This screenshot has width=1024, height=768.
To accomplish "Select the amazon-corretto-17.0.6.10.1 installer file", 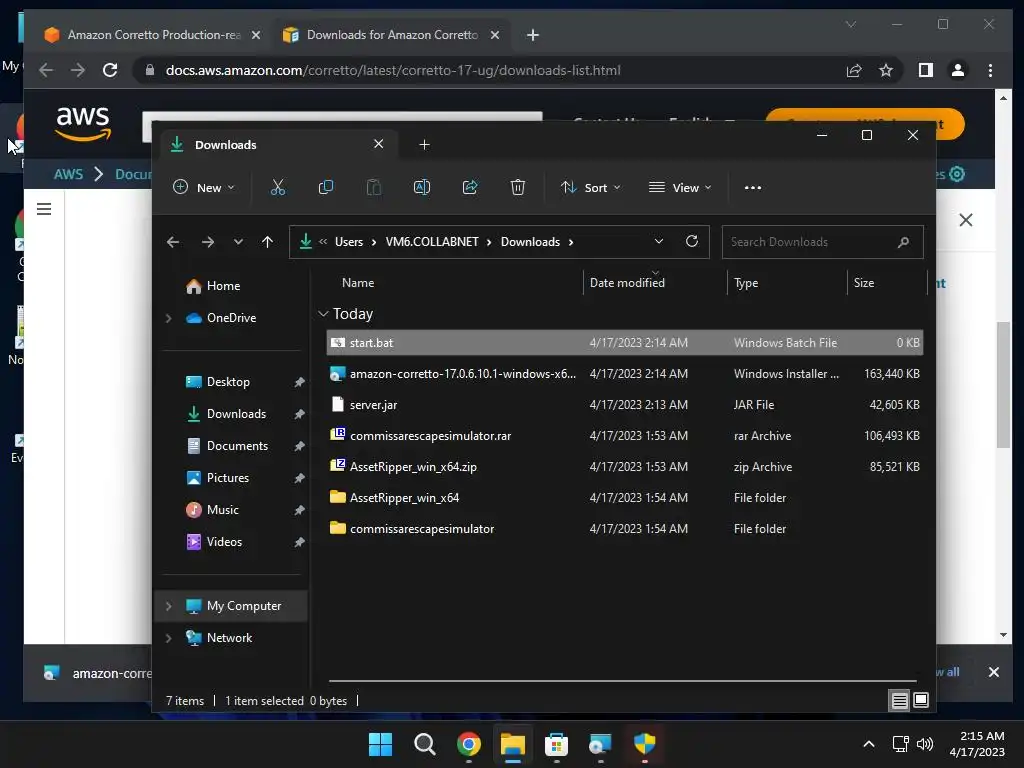I will (624, 374).
